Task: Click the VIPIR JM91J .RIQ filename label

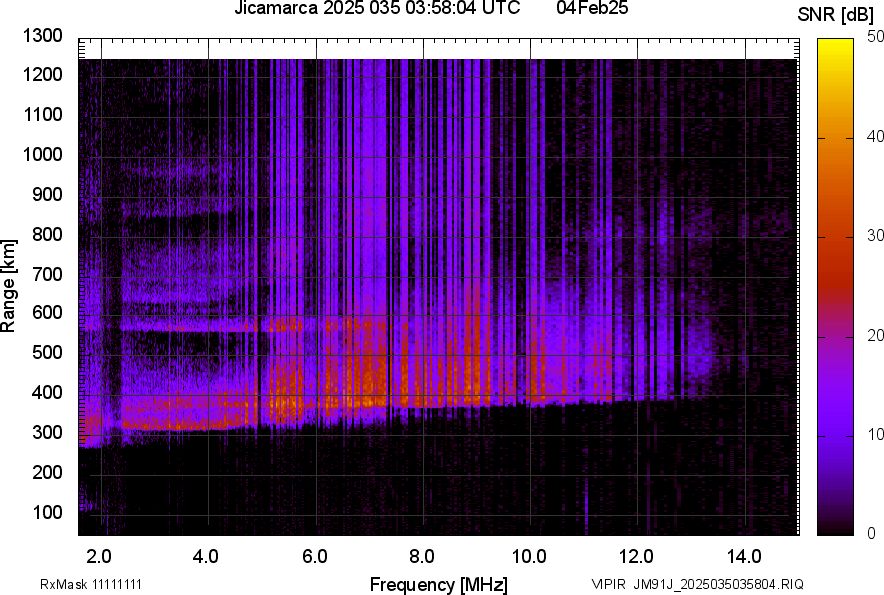Action: (697, 584)
